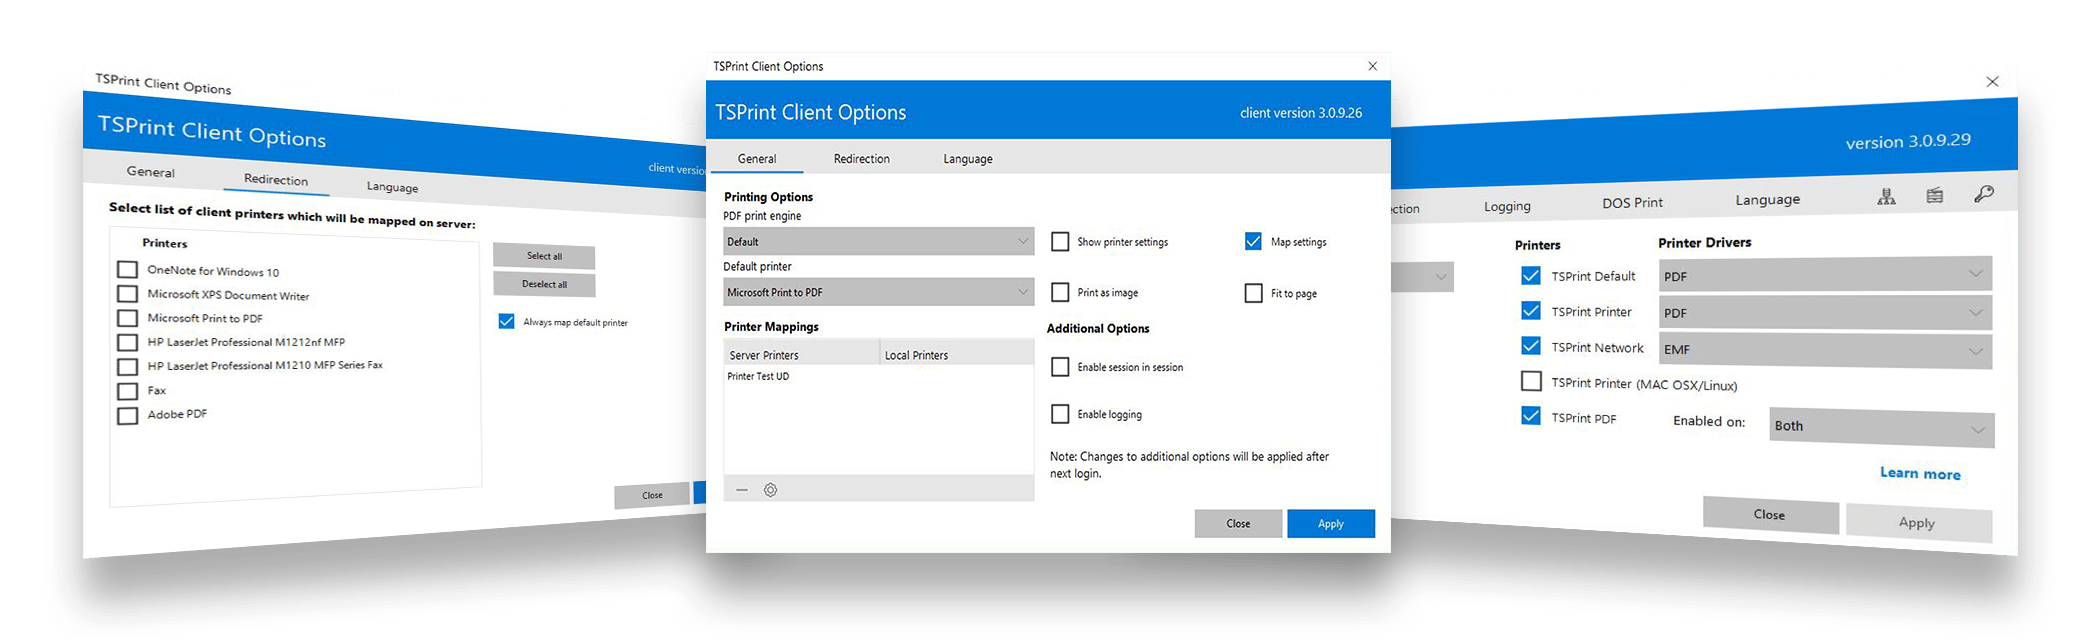Viewport: 2100px width, 641px height.
Task: Click Close in the center dialog
Action: pyautogui.click(x=1238, y=524)
